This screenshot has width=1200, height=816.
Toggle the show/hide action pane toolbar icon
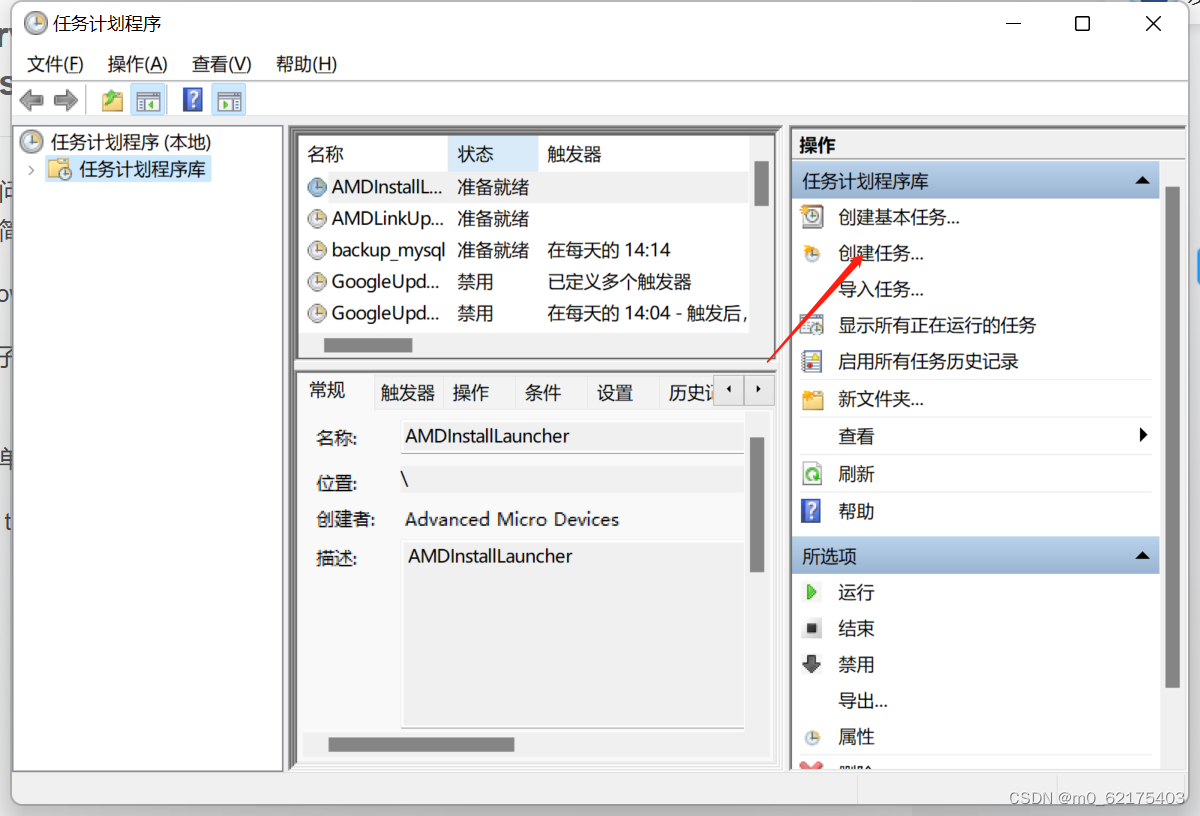click(x=229, y=100)
